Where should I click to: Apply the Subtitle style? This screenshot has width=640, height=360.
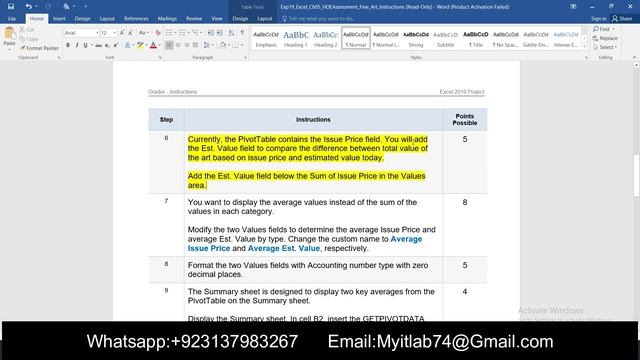tap(446, 38)
